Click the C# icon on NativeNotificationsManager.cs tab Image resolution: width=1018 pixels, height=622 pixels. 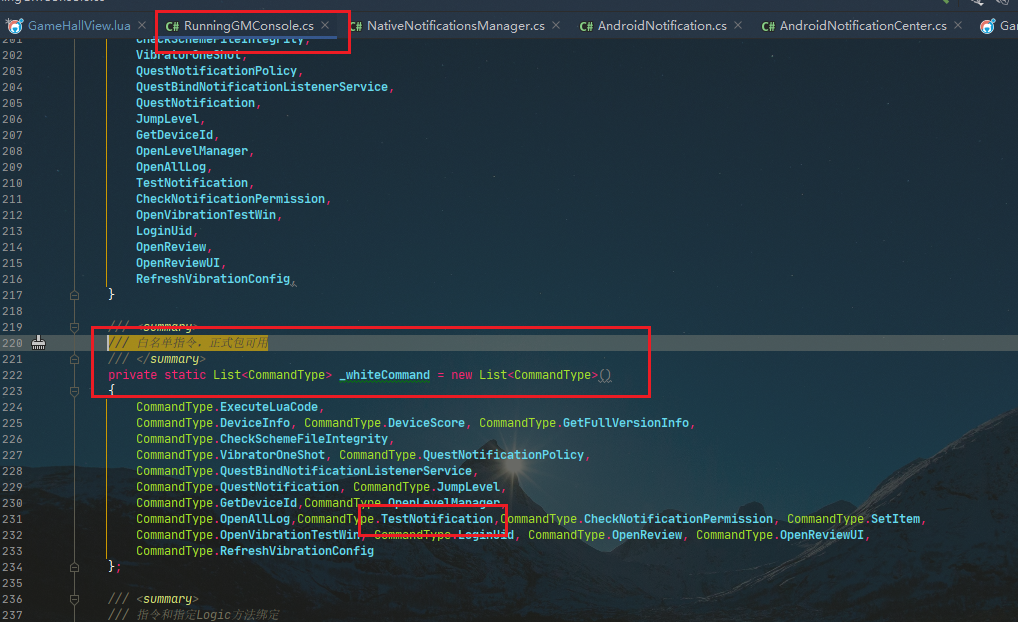356,27
